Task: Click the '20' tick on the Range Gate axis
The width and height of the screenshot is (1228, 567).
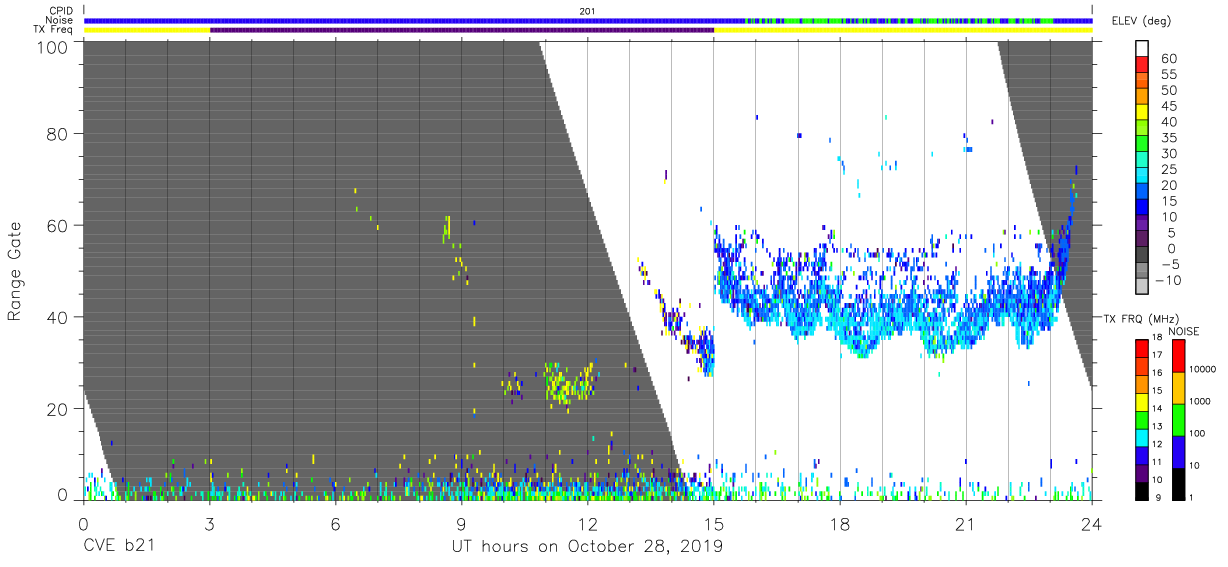Action: [x=57, y=409]
